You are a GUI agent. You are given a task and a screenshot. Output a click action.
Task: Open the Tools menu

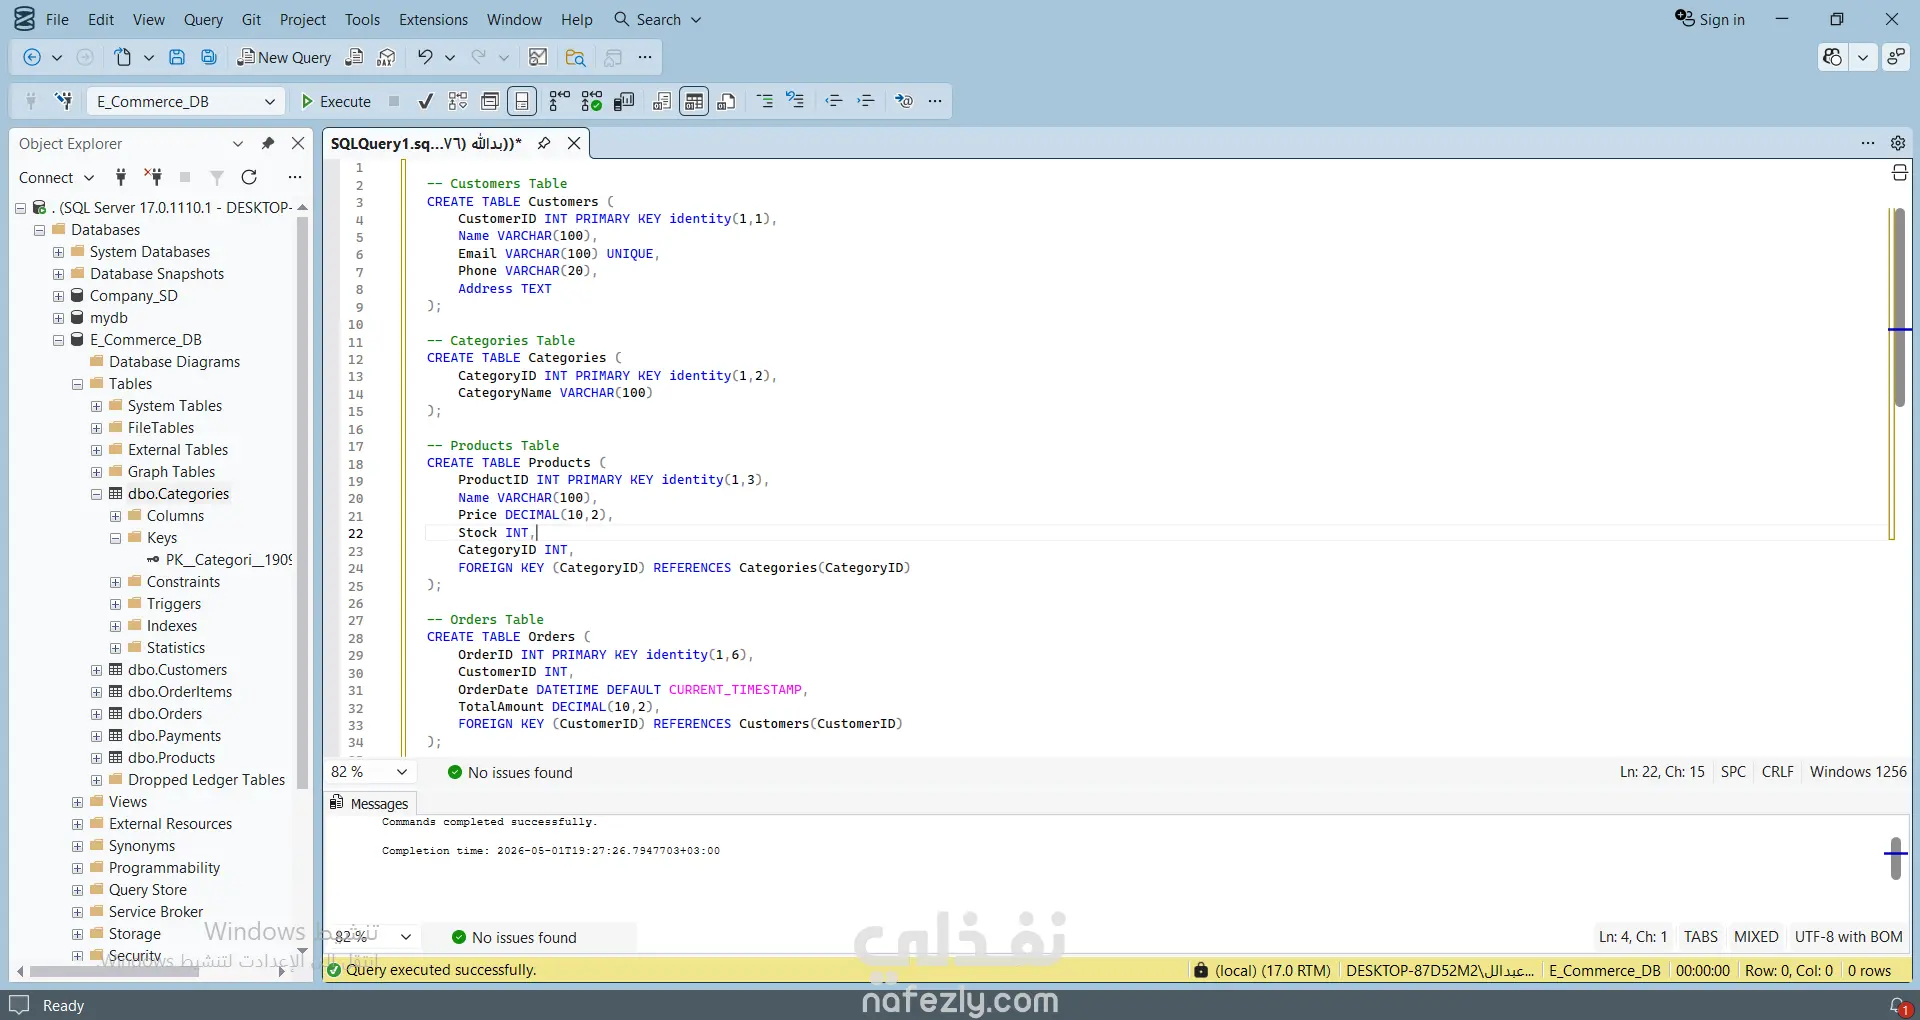tap(362, 19)
